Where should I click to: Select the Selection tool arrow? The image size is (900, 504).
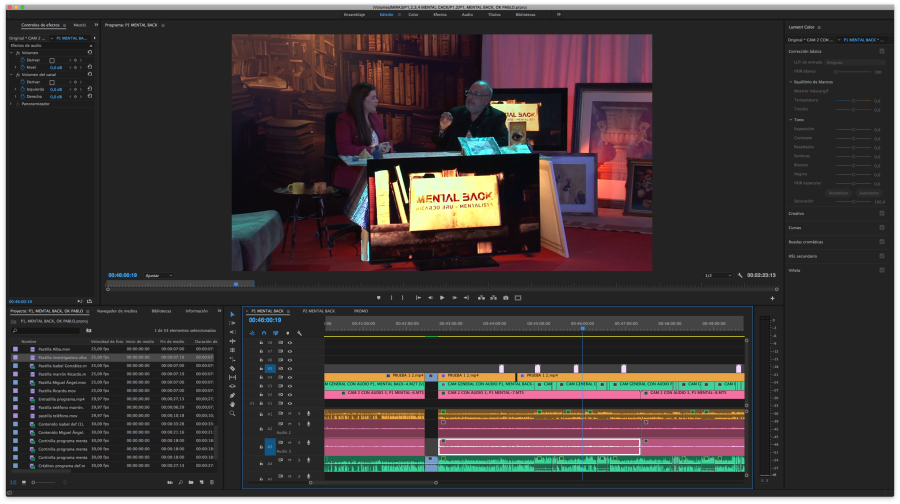232,315
